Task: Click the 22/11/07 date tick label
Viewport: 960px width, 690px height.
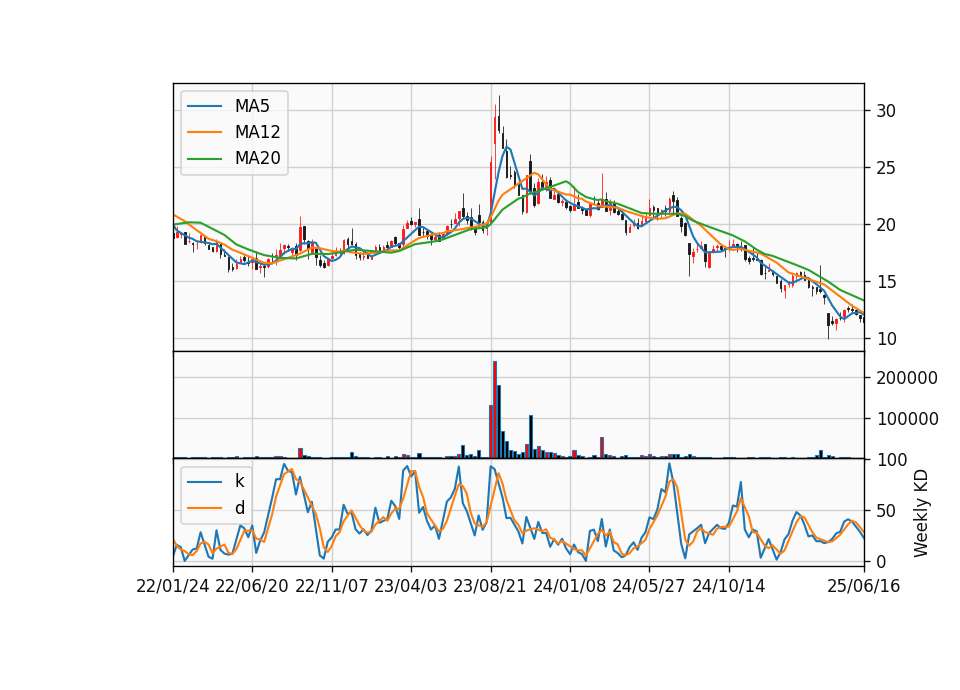Action: [x=332, y=587]
